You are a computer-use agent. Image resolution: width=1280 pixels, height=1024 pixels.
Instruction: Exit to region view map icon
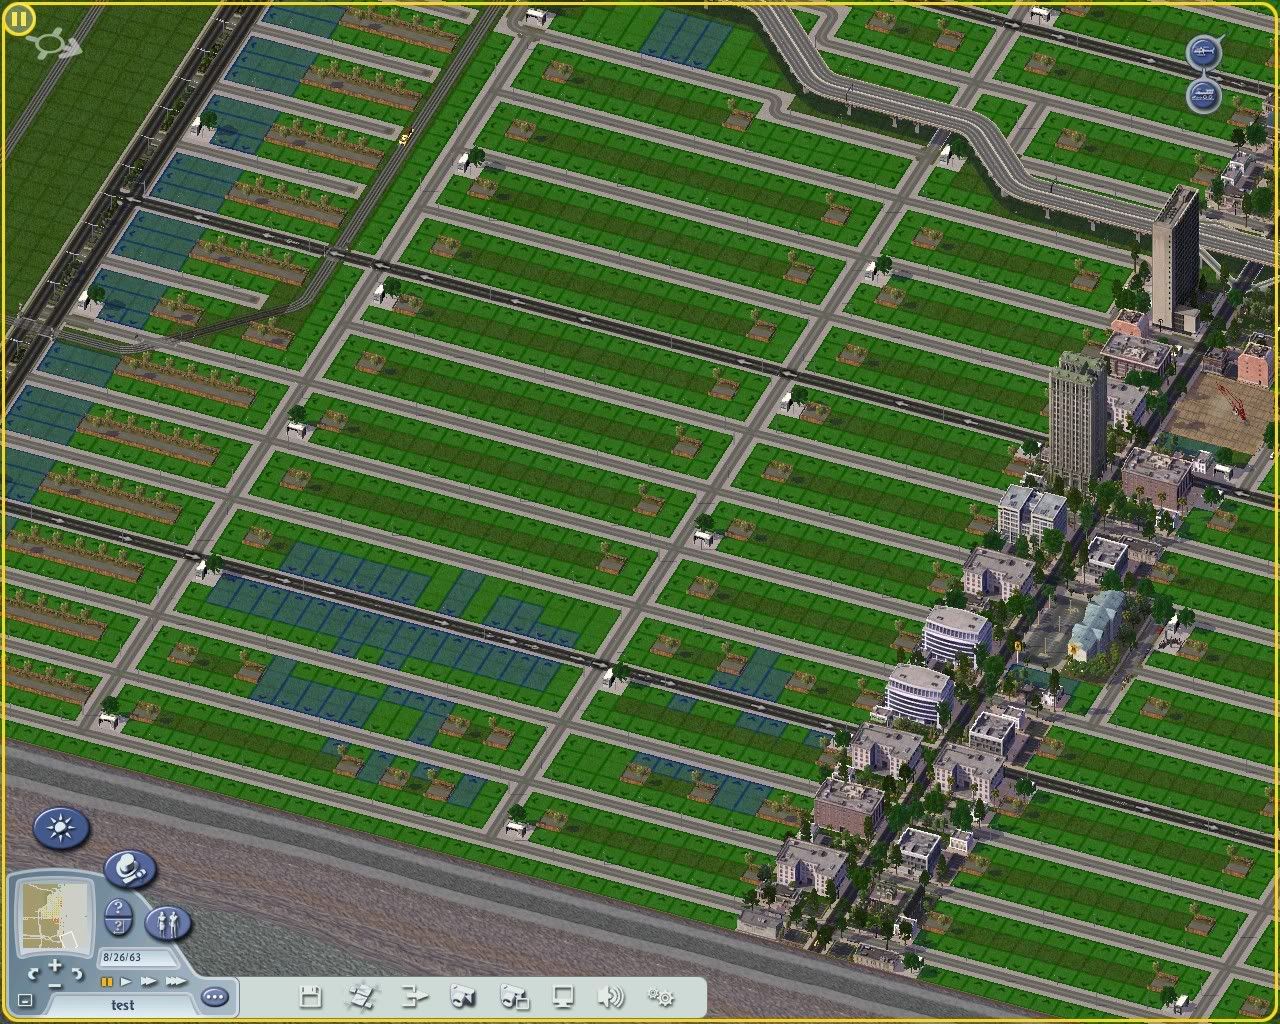[x=361, y=996]
